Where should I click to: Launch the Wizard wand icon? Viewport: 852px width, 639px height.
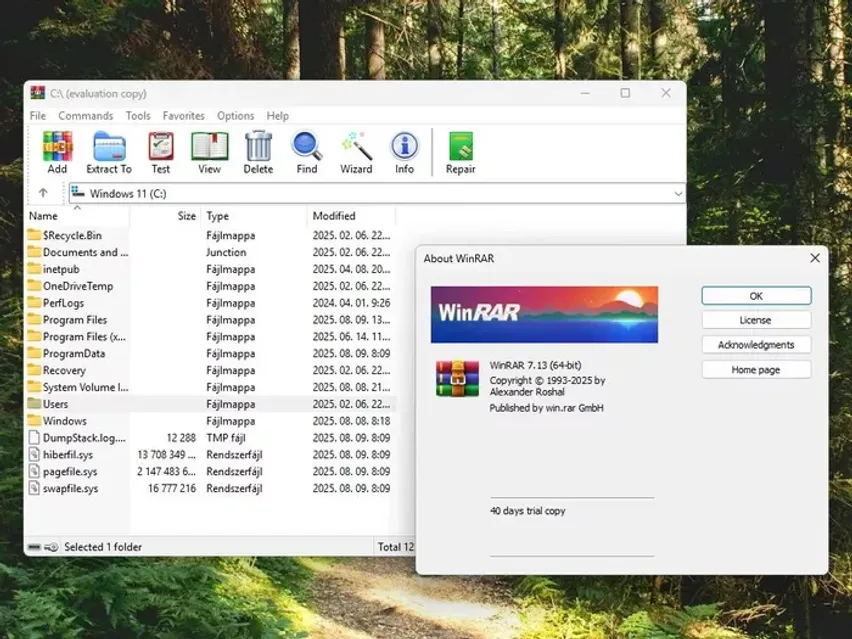pyautogui.click(x=356, y=147)
